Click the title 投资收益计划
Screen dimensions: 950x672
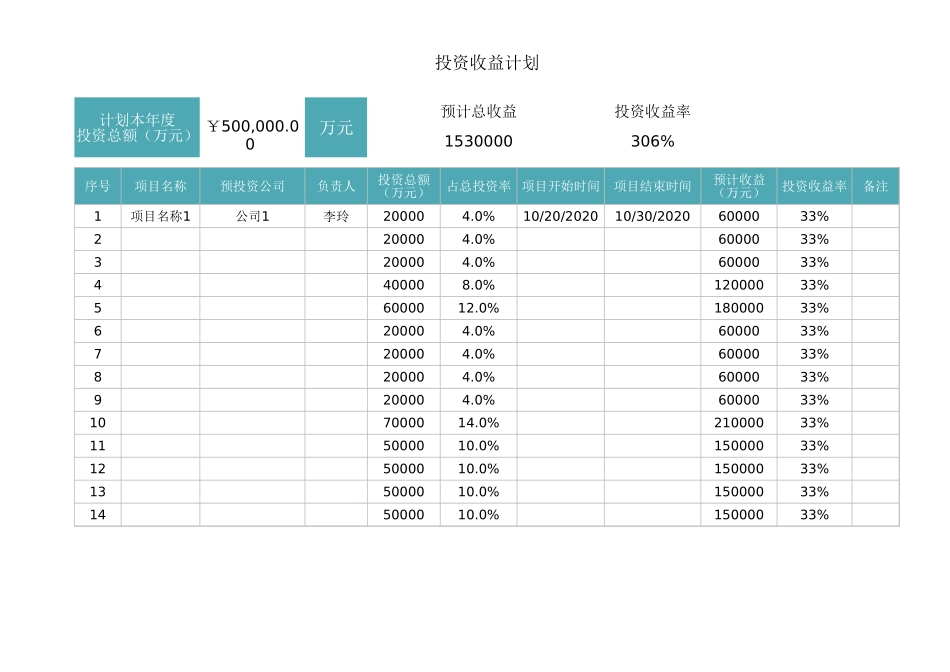pyautogui.click(x=487, y=62)
